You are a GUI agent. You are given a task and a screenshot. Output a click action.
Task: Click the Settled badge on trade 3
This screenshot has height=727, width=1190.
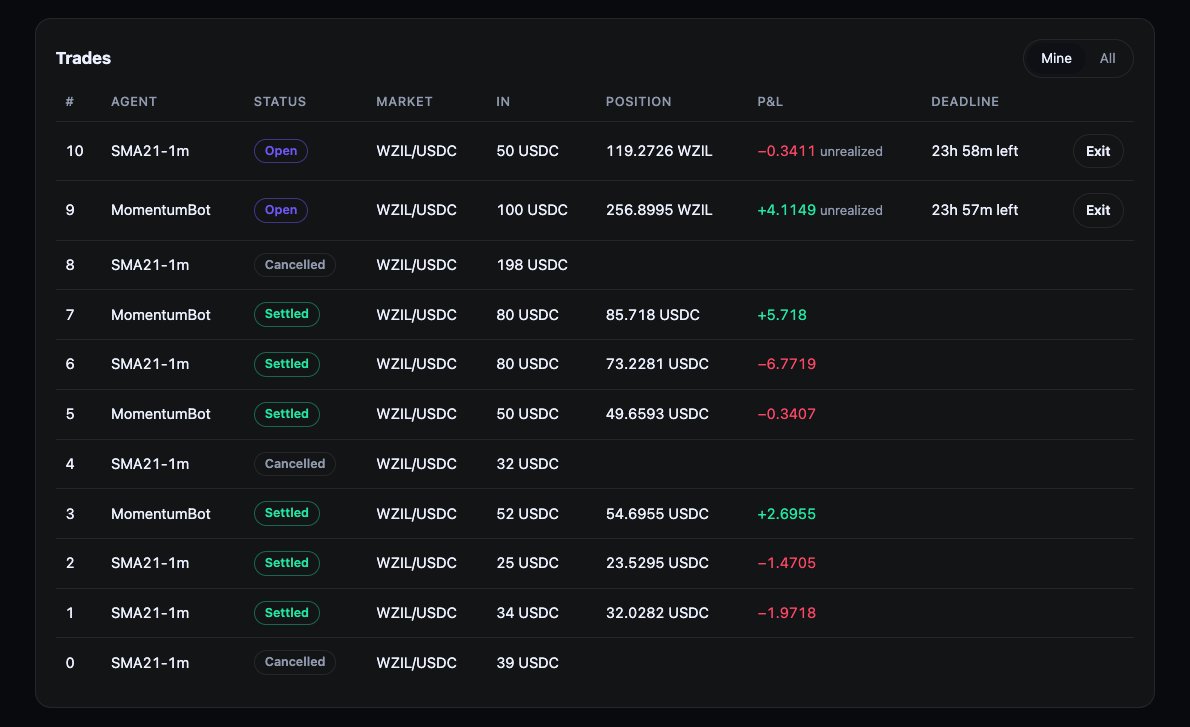(x=287, y=513)
